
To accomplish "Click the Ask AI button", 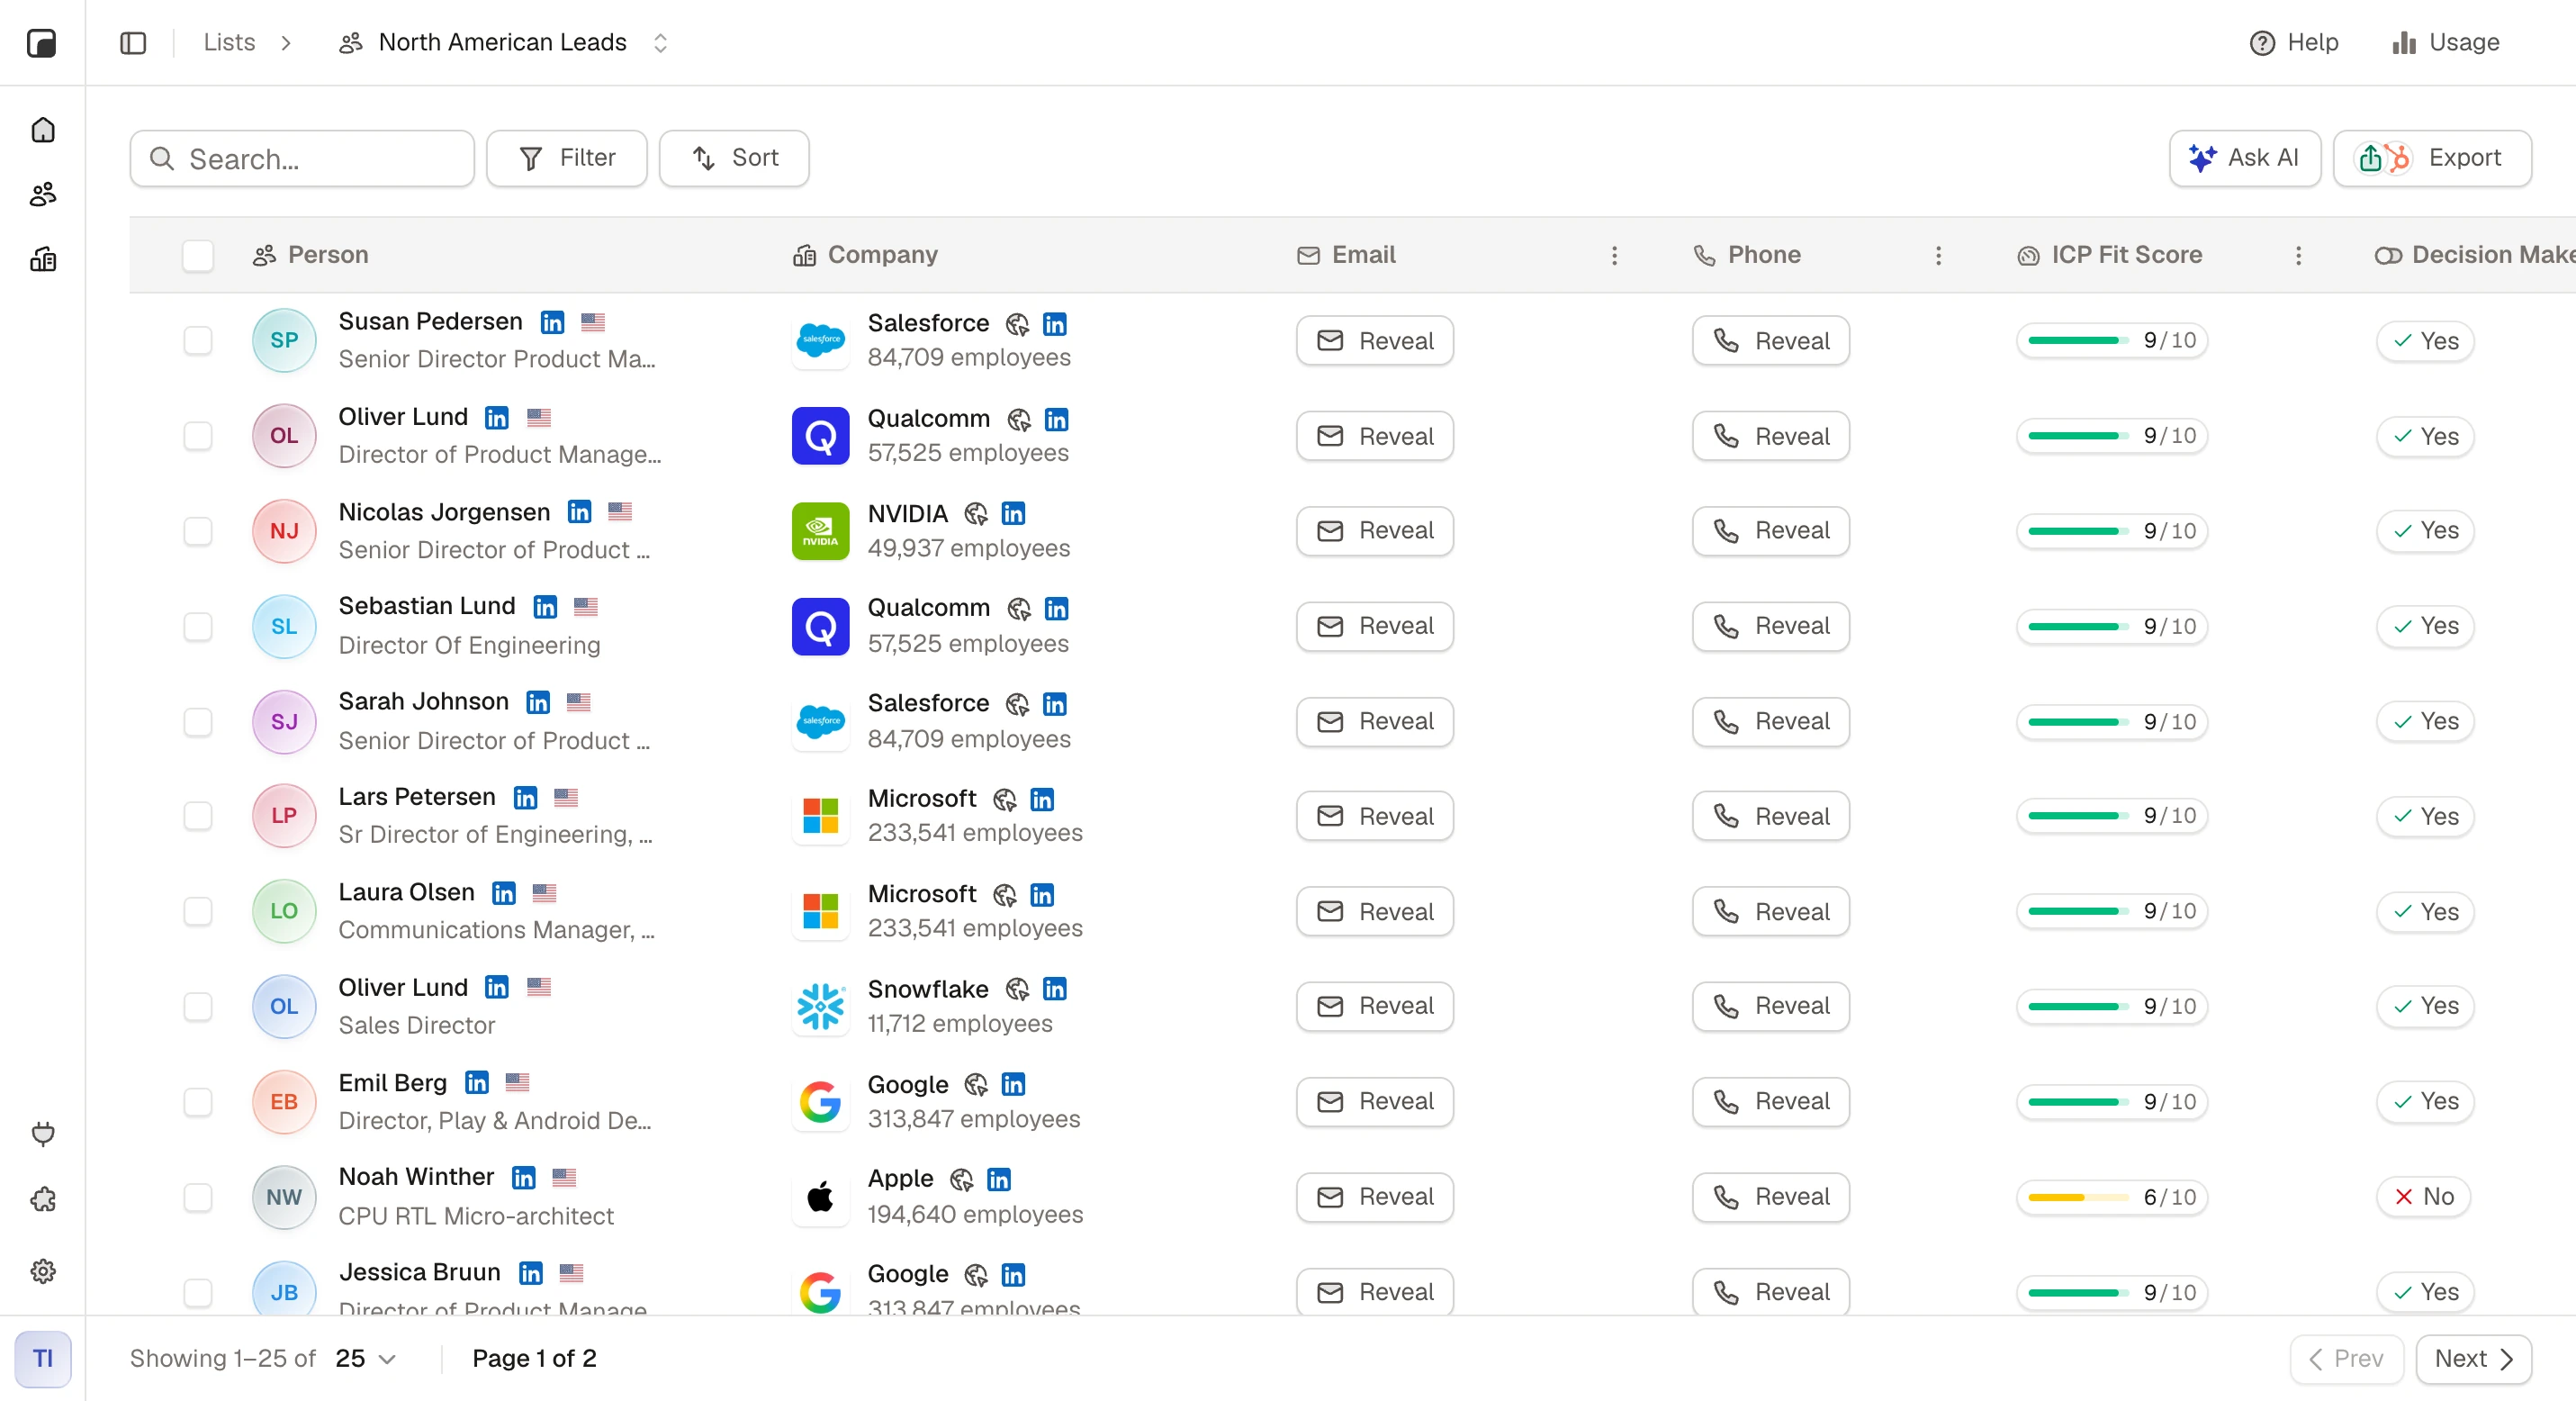I will [x=2245, y=158].
